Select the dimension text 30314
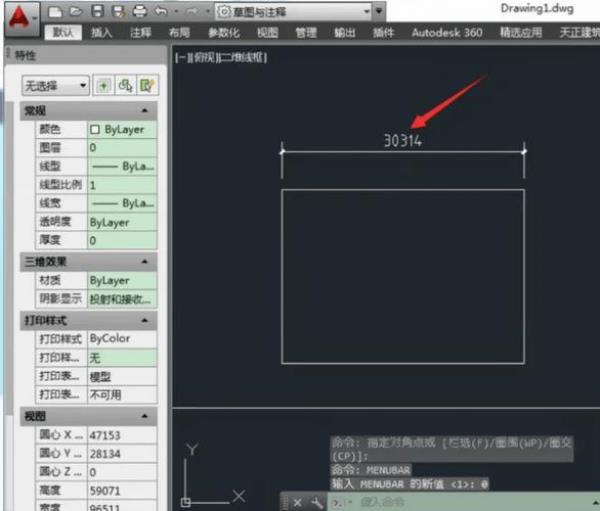Image resolution: width=600 pixels, height=511 pixels. [403, 141]
